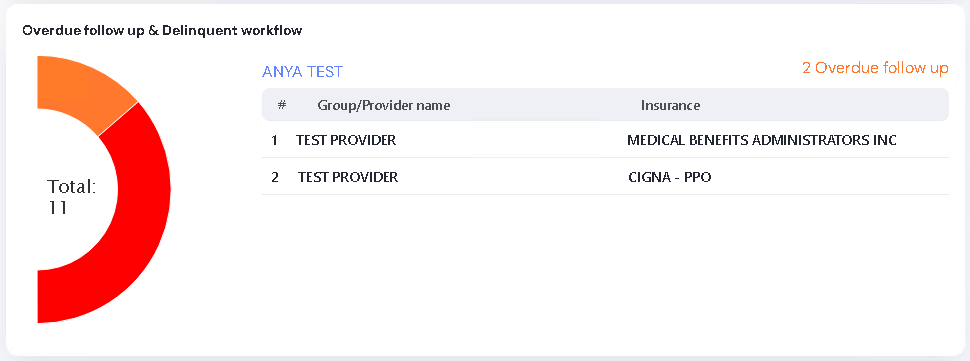970x361 pixels.
Task: Click the row number 1 cell
Action: (x=274, y=140)
